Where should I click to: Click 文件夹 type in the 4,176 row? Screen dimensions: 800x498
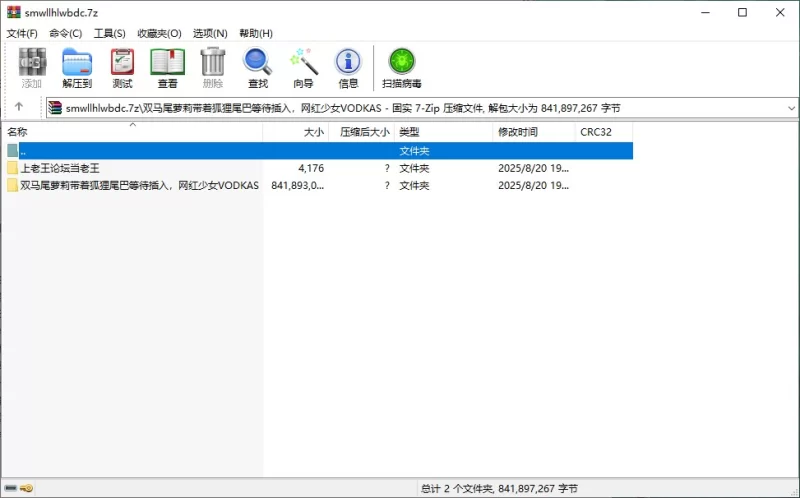click(414, 168)
